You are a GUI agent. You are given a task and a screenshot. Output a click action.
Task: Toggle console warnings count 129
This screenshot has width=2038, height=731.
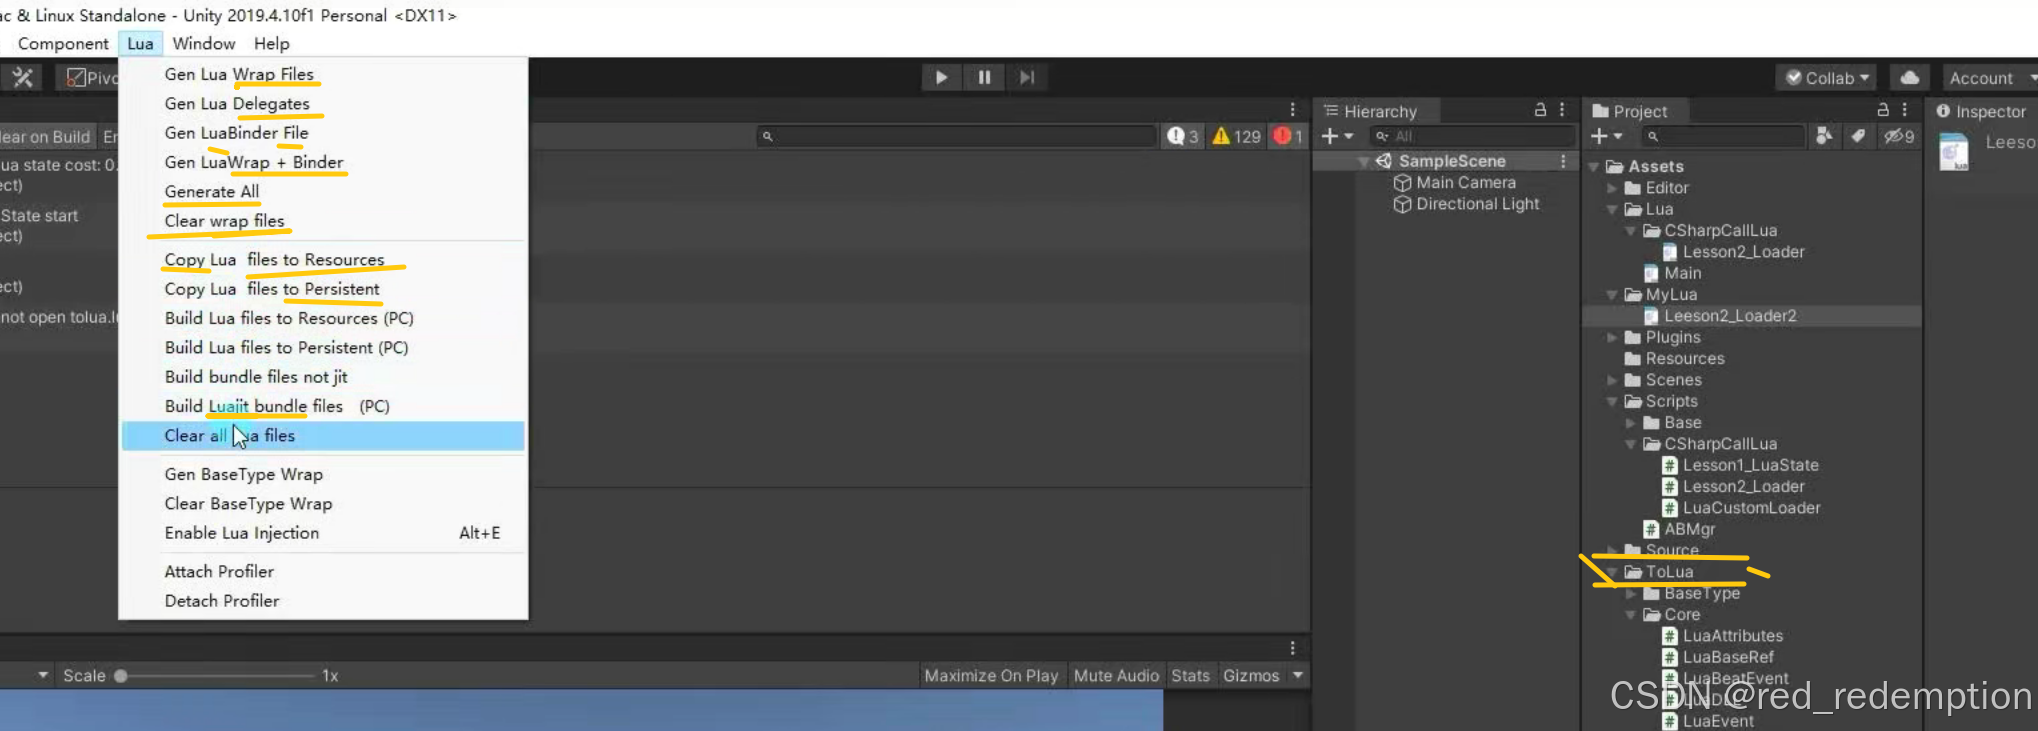pos(1236,136)
